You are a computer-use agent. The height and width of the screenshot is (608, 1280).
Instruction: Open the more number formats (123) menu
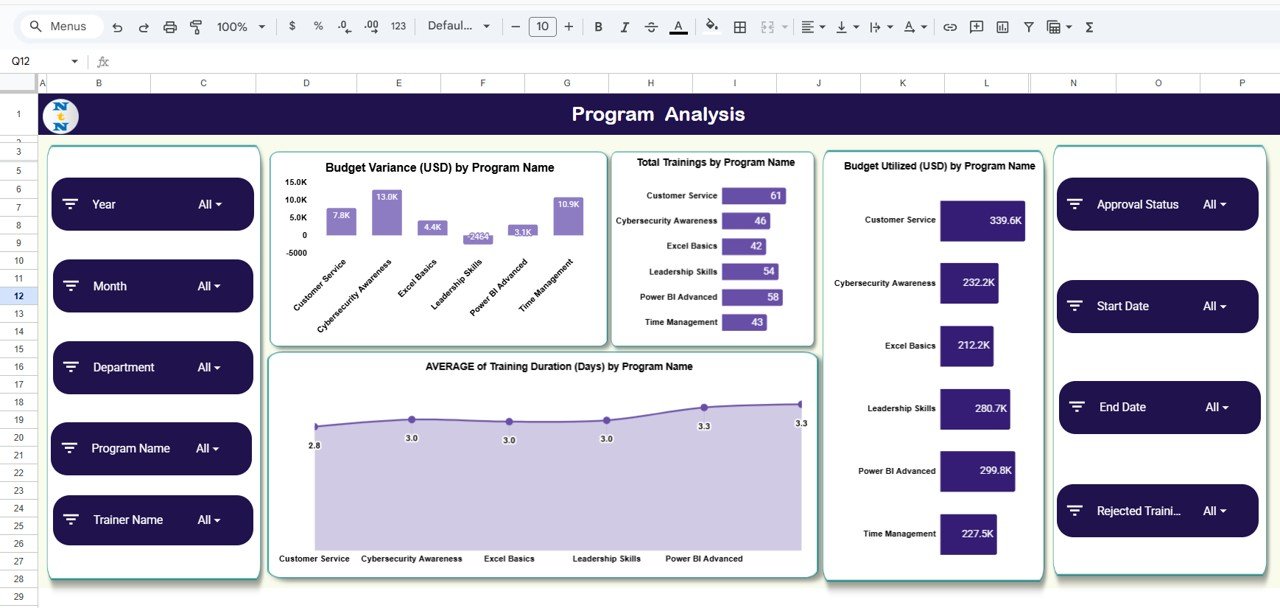(397, 26)
